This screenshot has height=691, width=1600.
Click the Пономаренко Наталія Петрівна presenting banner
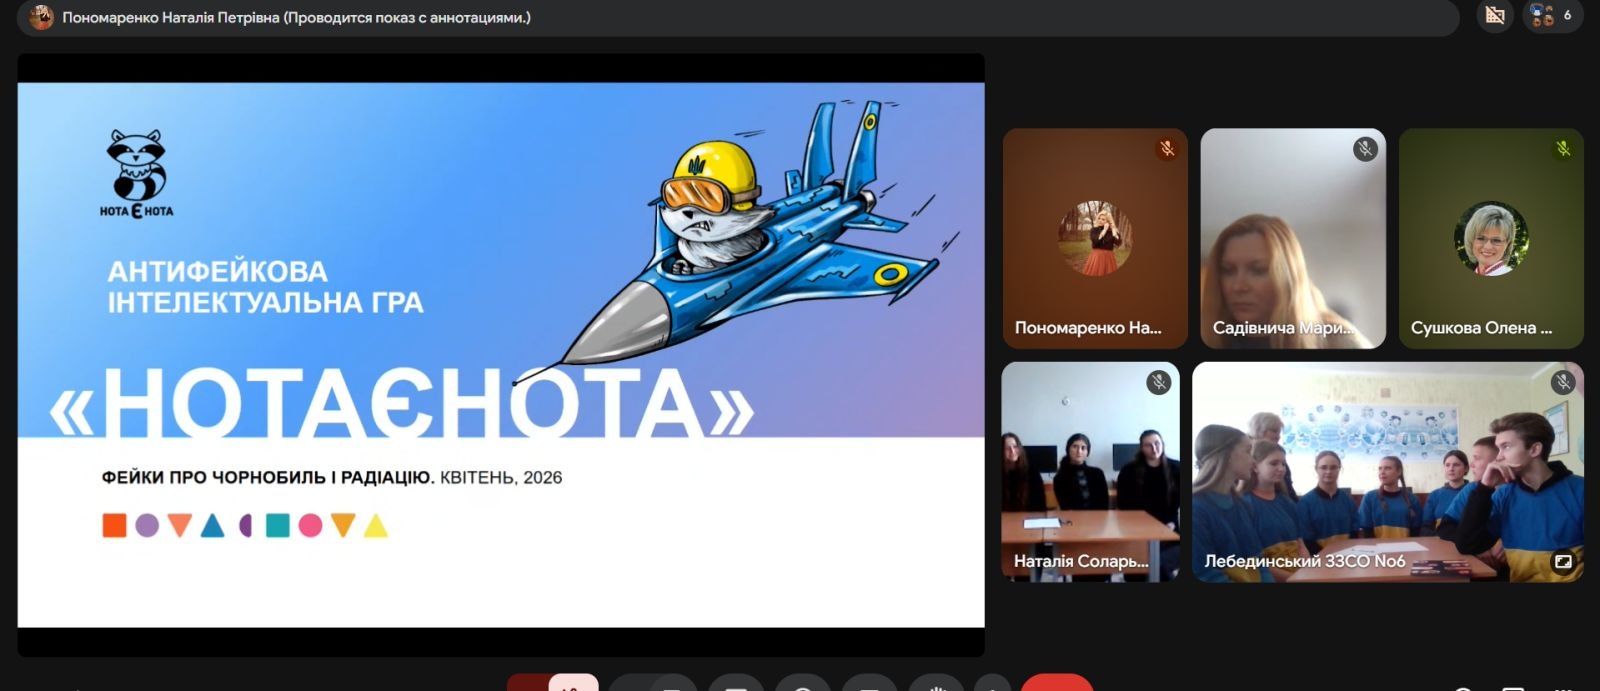(x=296, y=17)
